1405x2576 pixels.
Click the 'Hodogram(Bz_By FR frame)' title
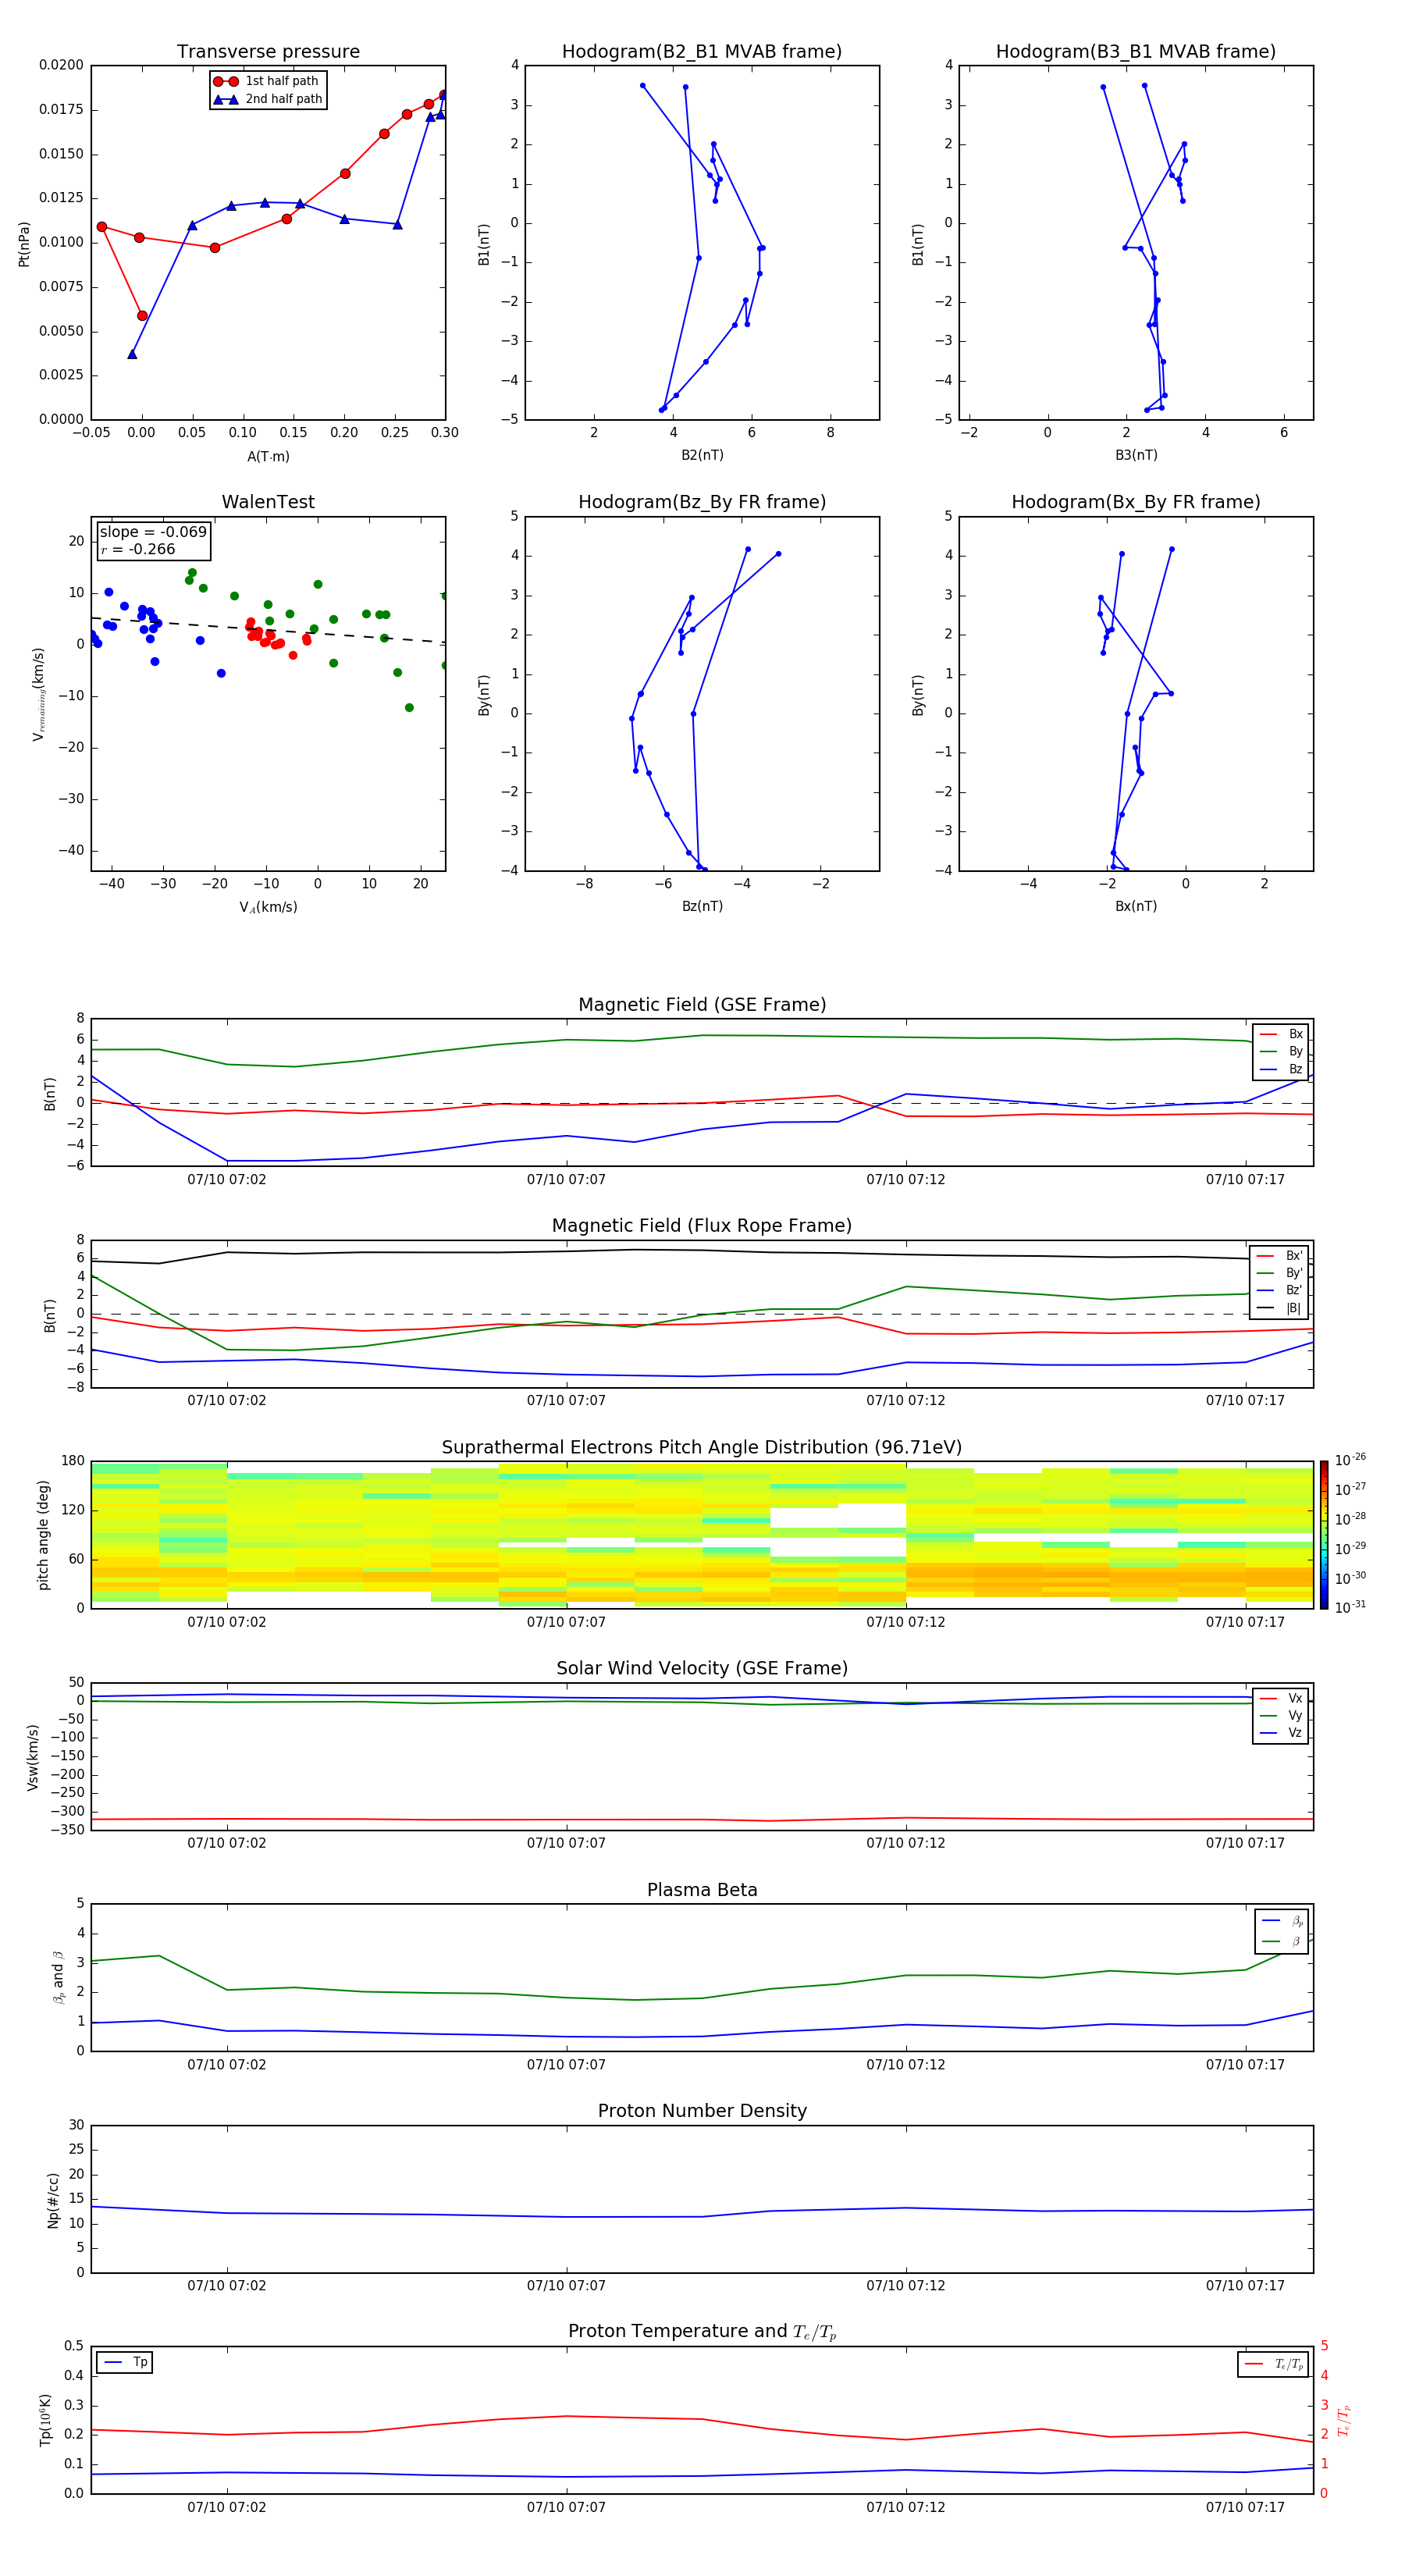[x=702, y=502]
